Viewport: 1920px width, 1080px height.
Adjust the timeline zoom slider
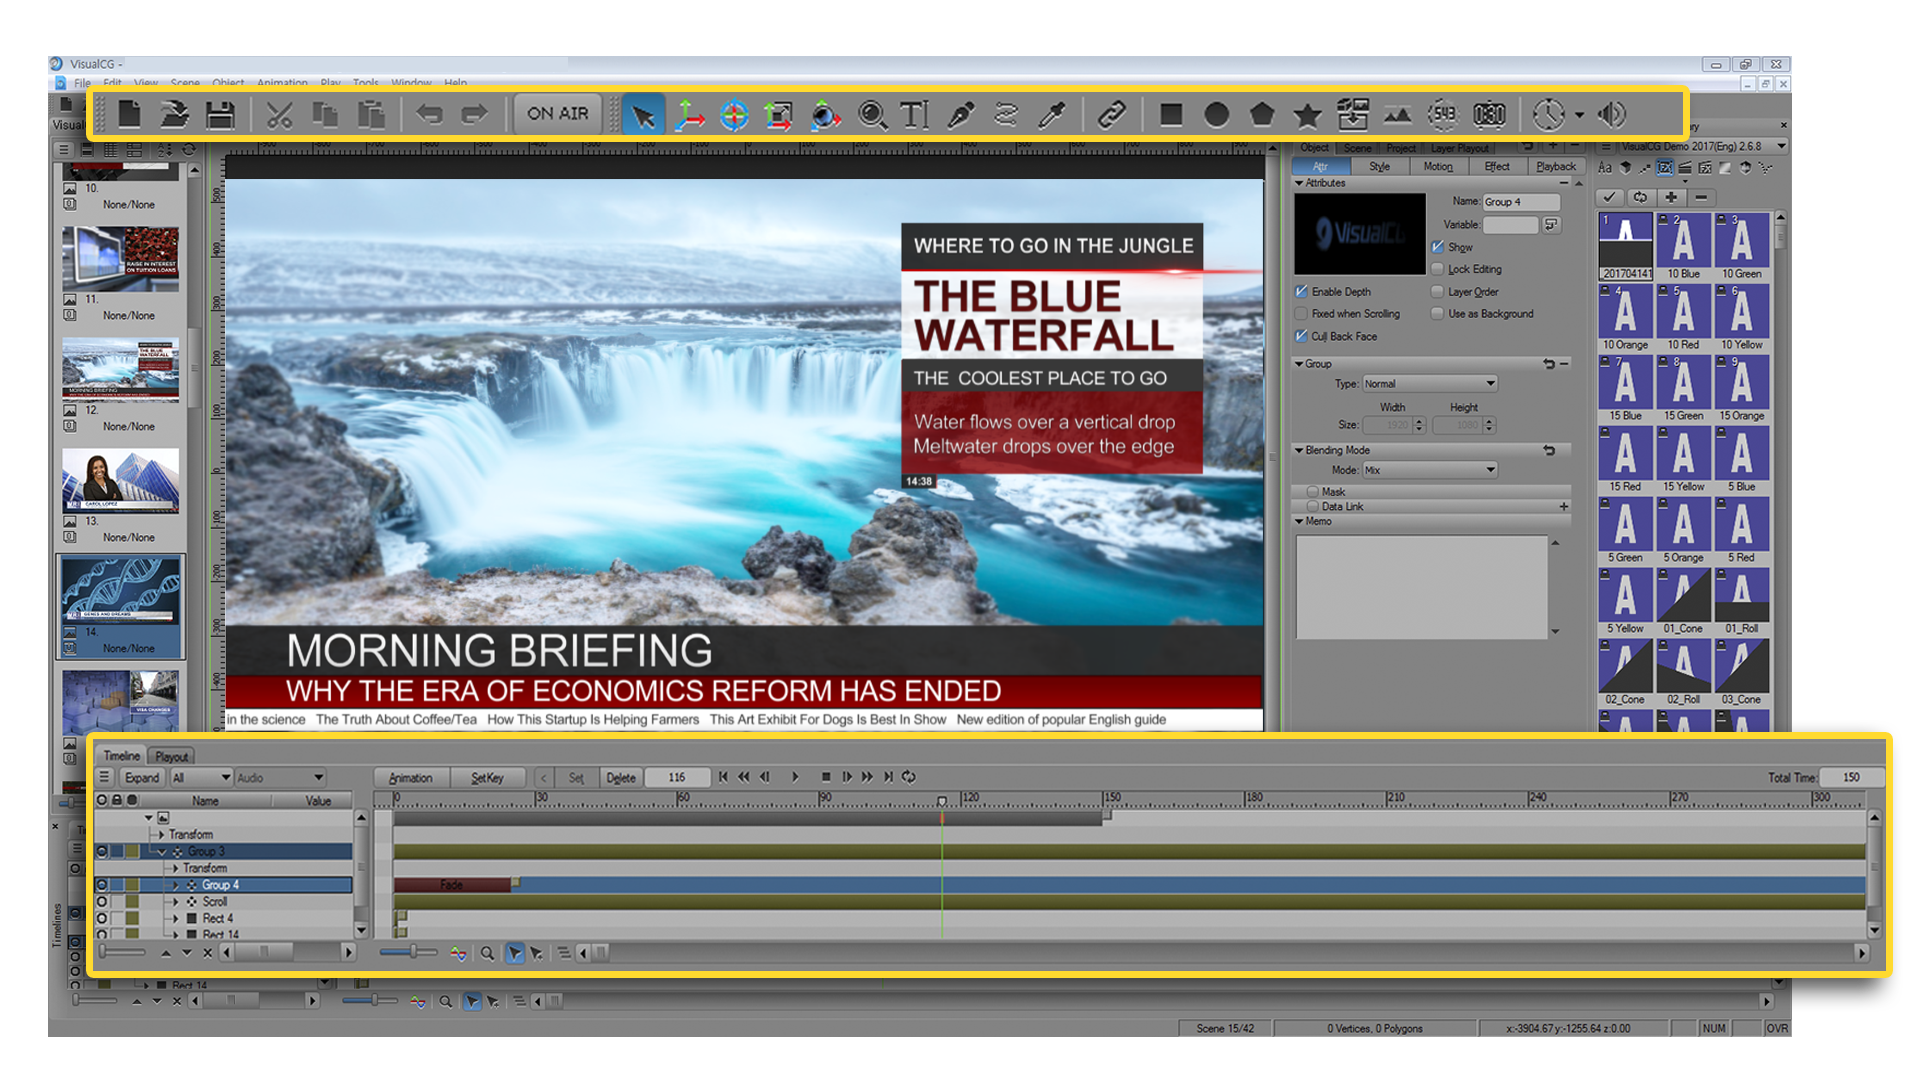point(411,953)
